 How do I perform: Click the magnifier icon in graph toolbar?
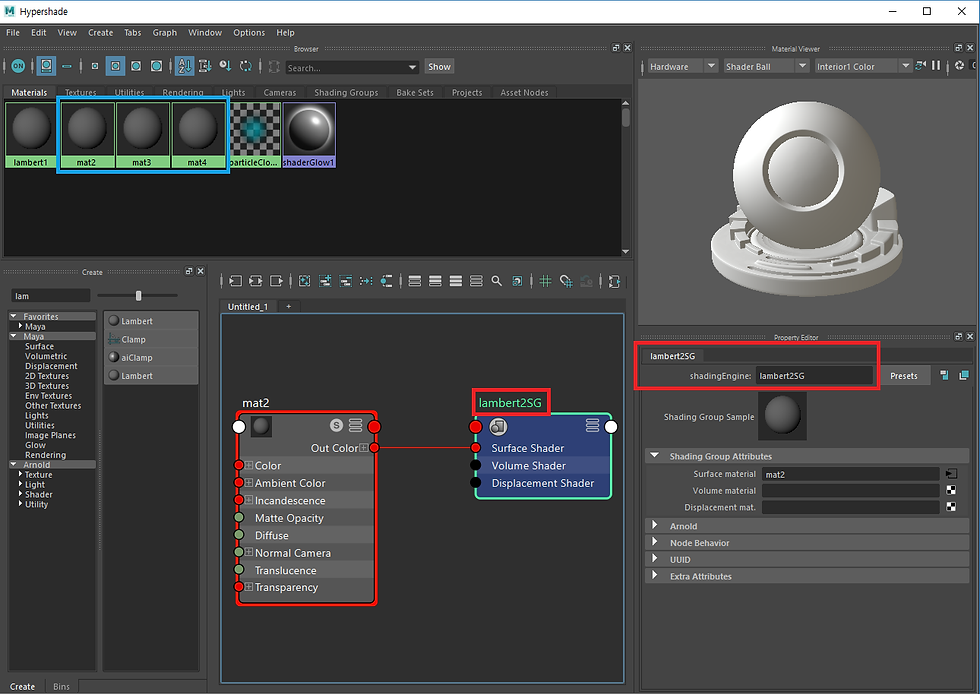pyautogui.click(x=496, y=281)
